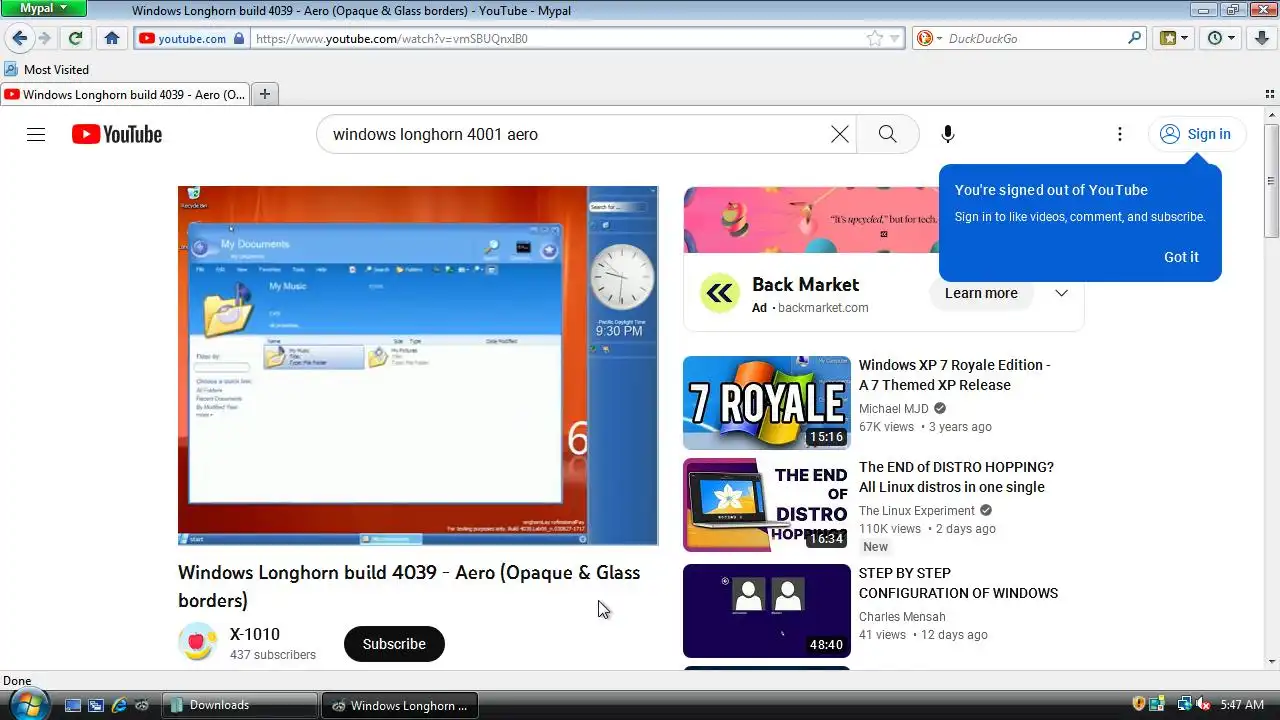1280x720 pixels.
Task: Clear the search query with the X
Action: 840,134
